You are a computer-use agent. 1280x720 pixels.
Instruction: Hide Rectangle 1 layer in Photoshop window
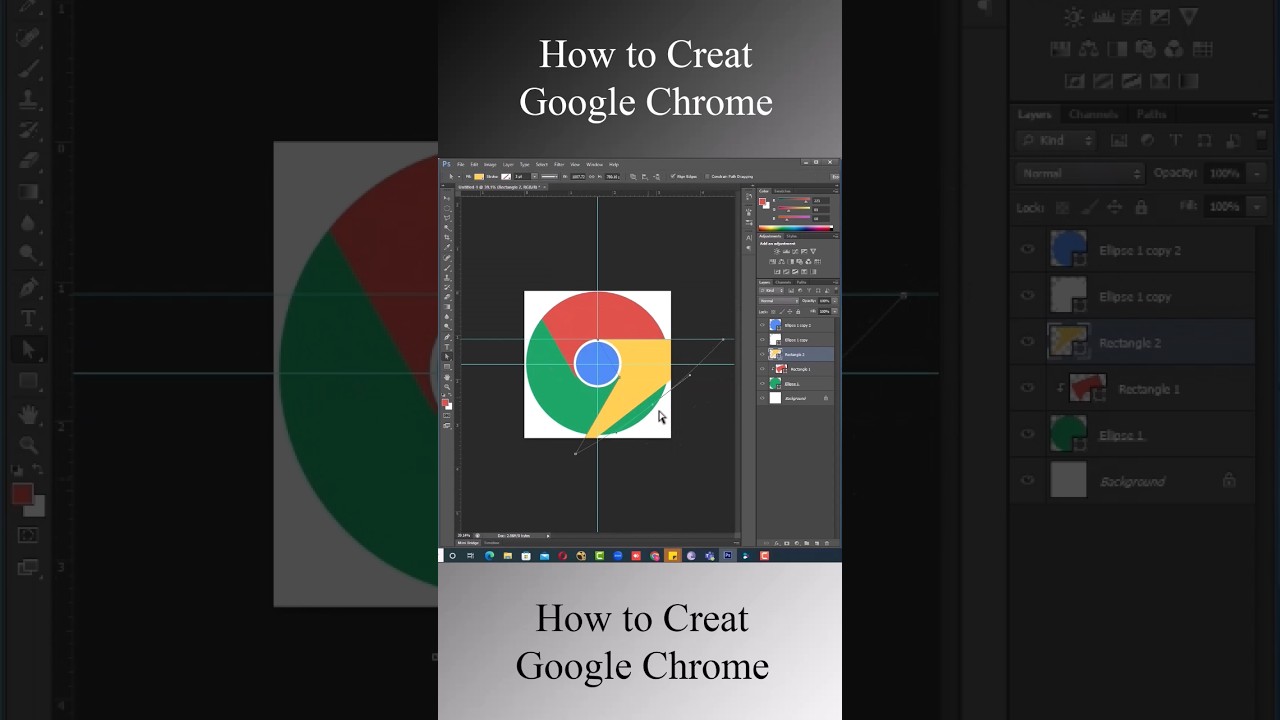tap(762, 369)
